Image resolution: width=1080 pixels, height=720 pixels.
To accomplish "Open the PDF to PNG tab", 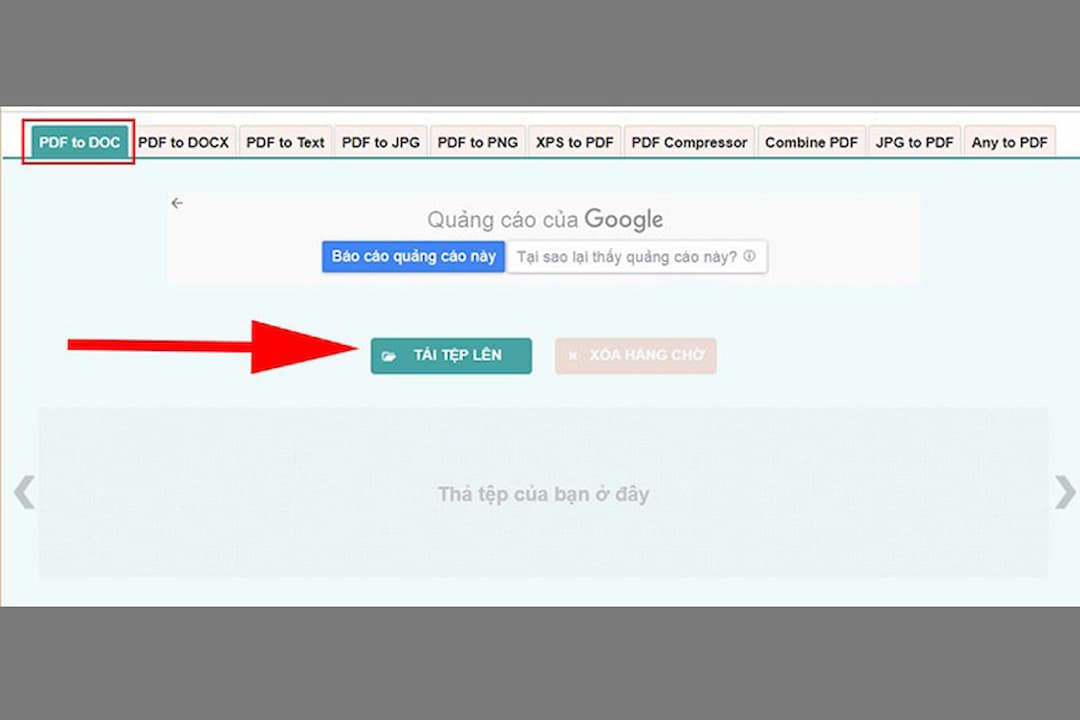I will pyautogui.click(x=478, y=142).
